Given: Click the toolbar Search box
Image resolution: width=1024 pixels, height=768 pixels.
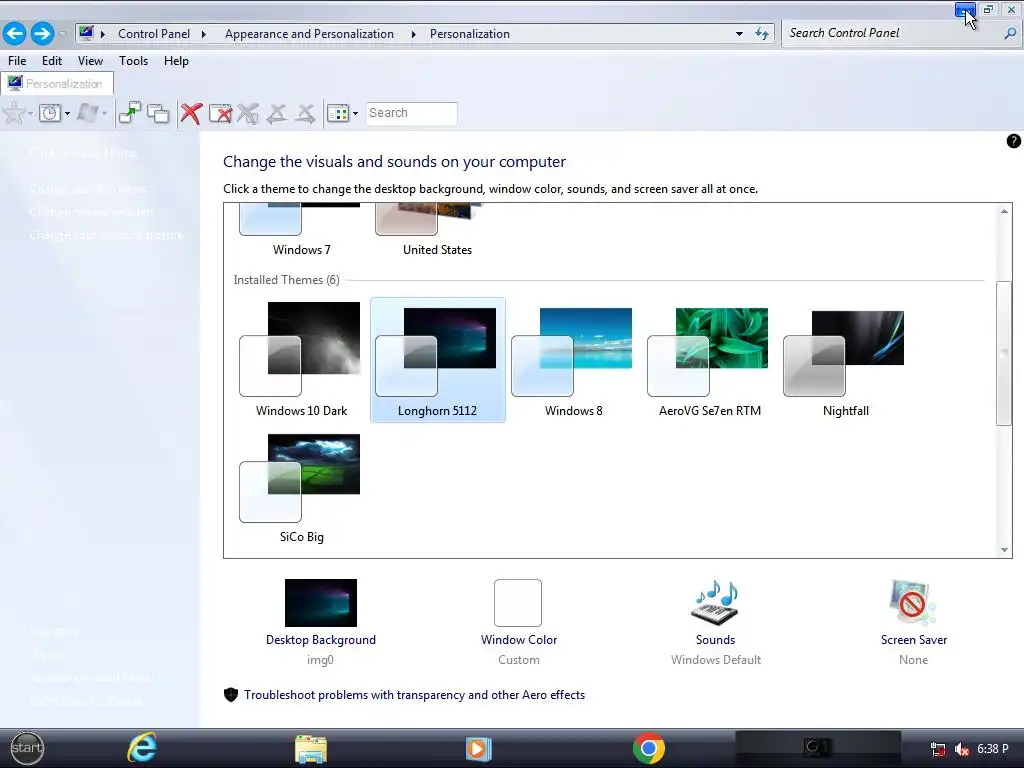Looking at the screenshot, I should pos(411,113).
